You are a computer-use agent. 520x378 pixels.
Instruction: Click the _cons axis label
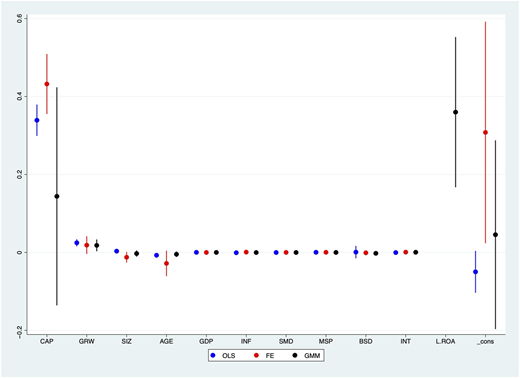(485, 342)
